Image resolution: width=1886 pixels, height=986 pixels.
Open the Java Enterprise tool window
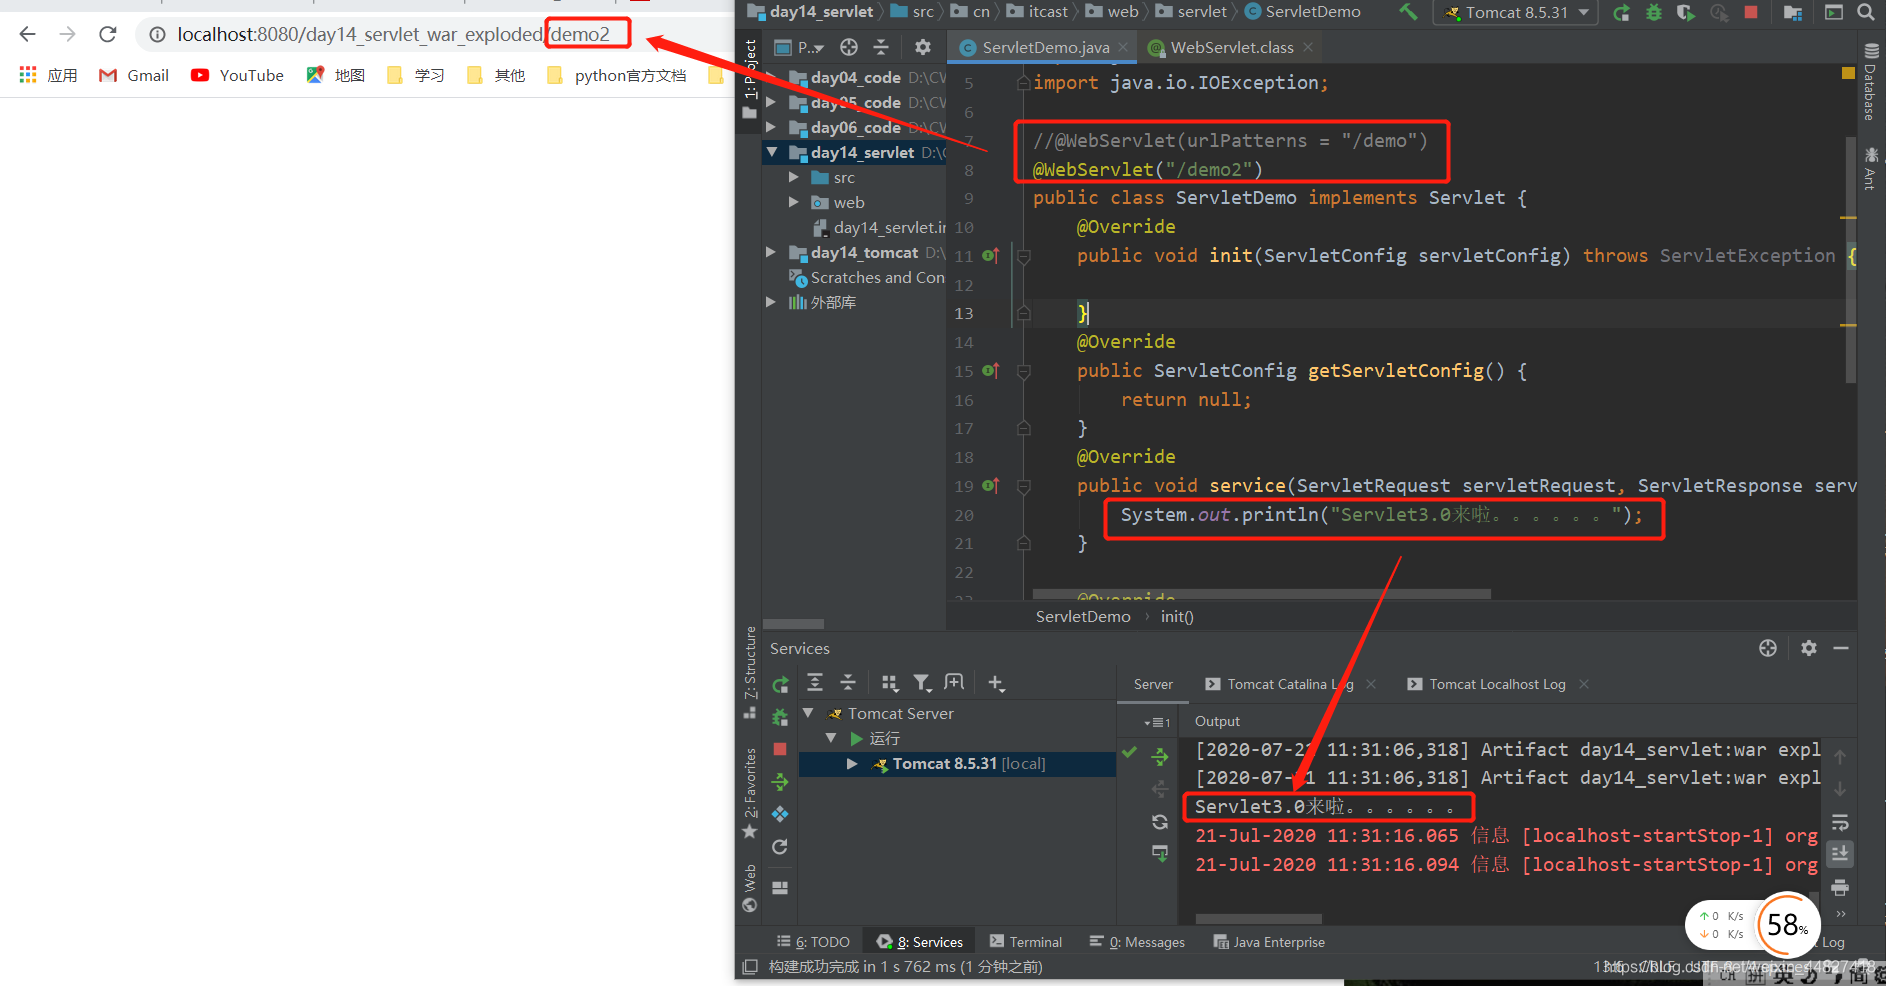click(x=1269, y=942)
